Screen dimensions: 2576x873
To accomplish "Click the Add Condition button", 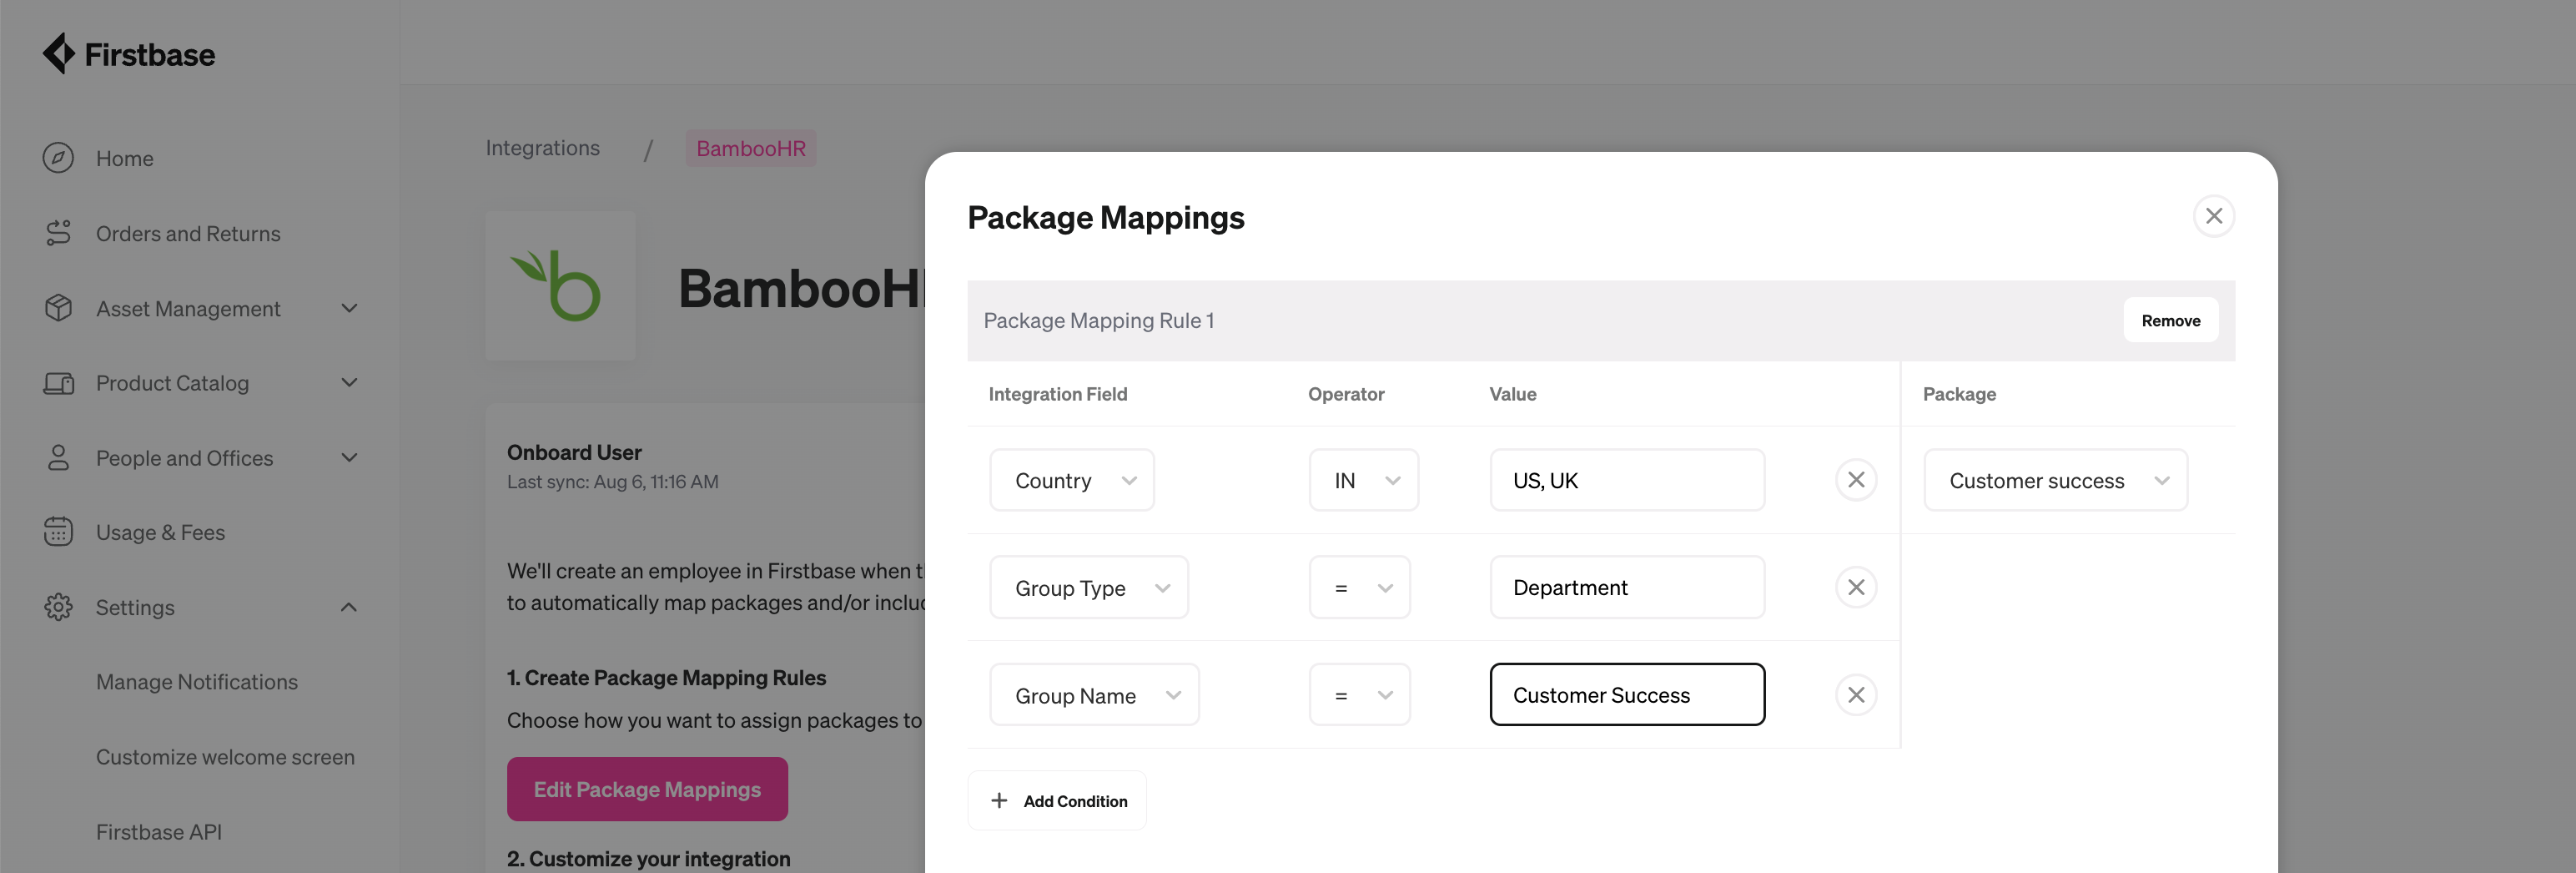I will click(x=1057, y=801).
